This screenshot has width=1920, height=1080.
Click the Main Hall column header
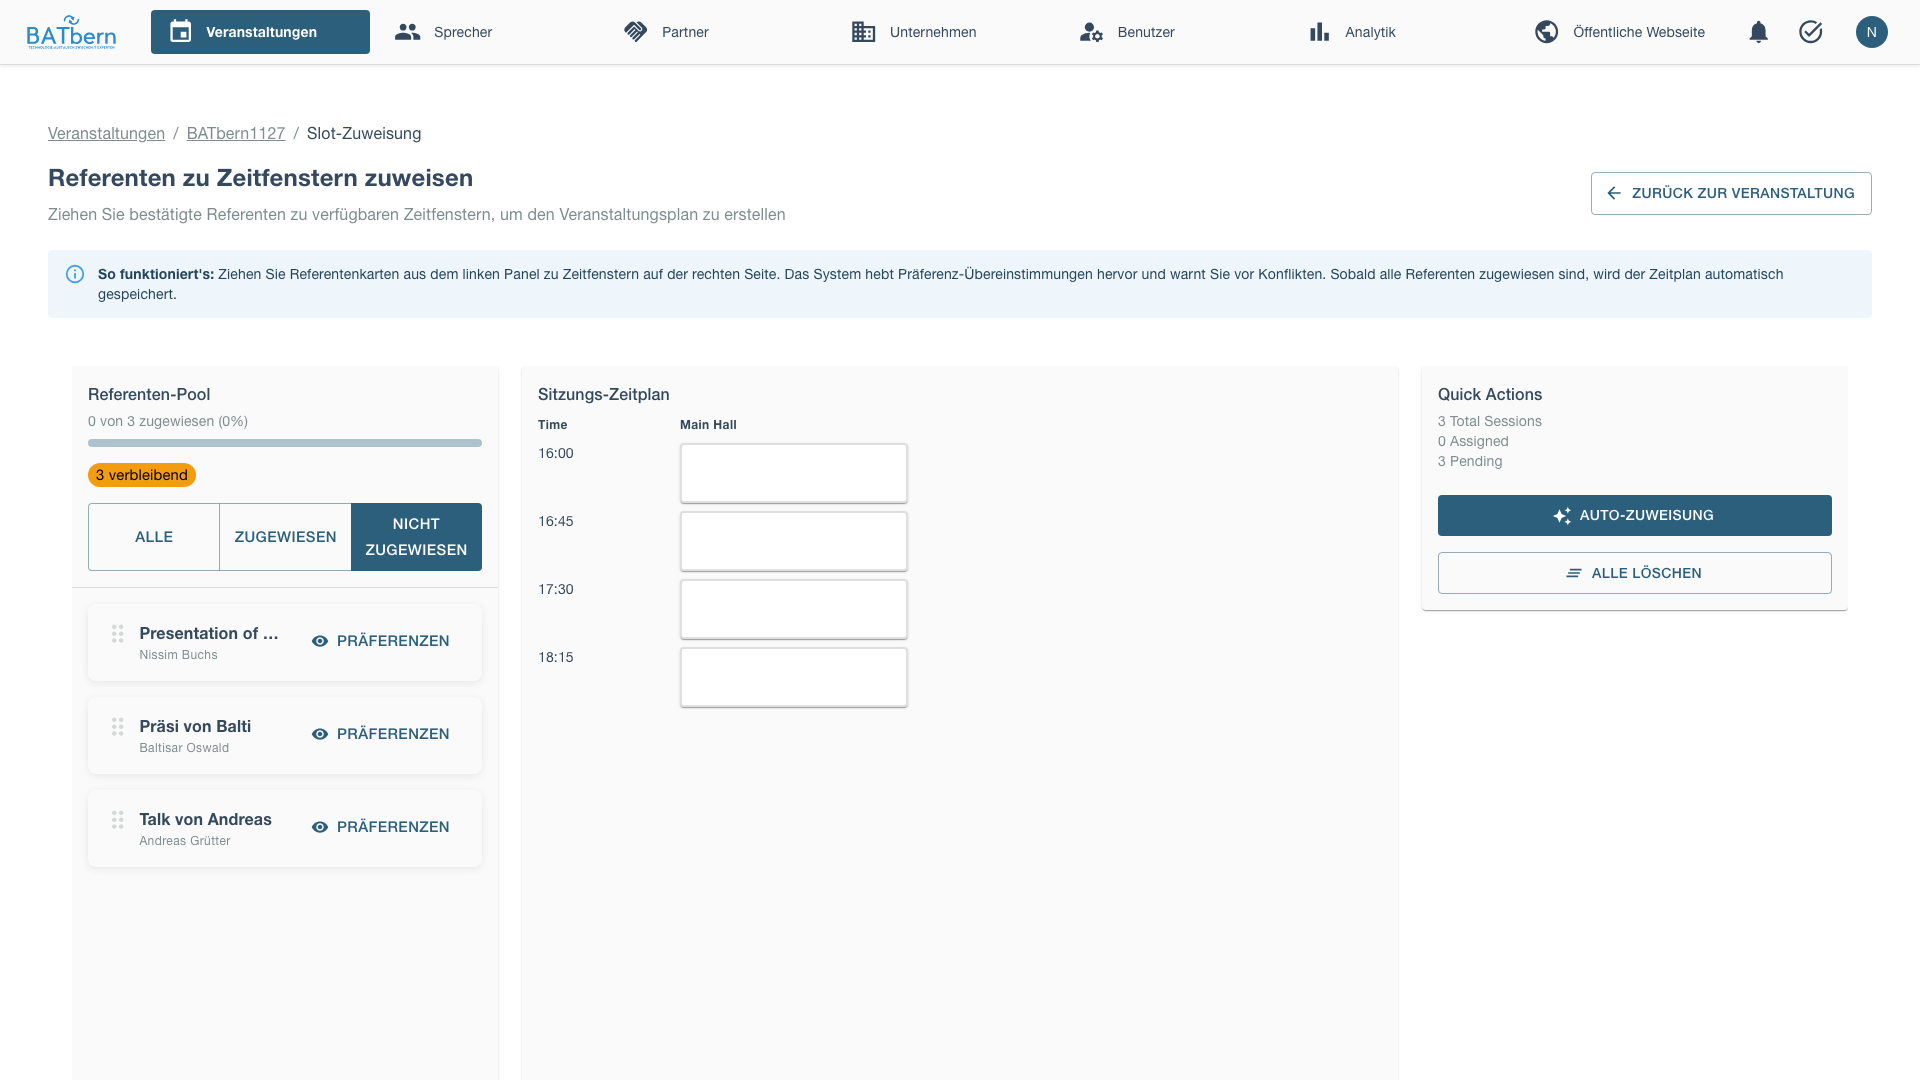coord(708,425)
